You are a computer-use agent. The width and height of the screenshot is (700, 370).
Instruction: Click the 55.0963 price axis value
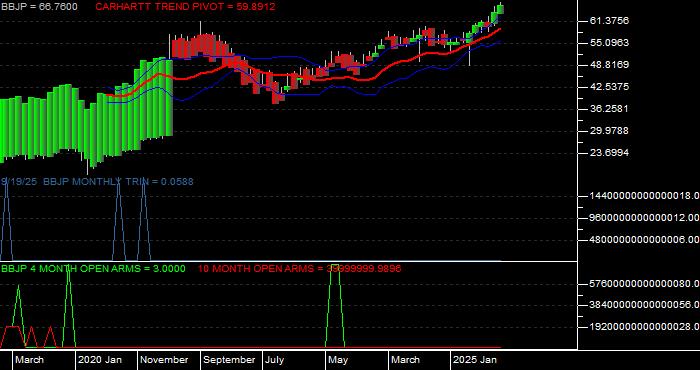click(x=609, y=42)
